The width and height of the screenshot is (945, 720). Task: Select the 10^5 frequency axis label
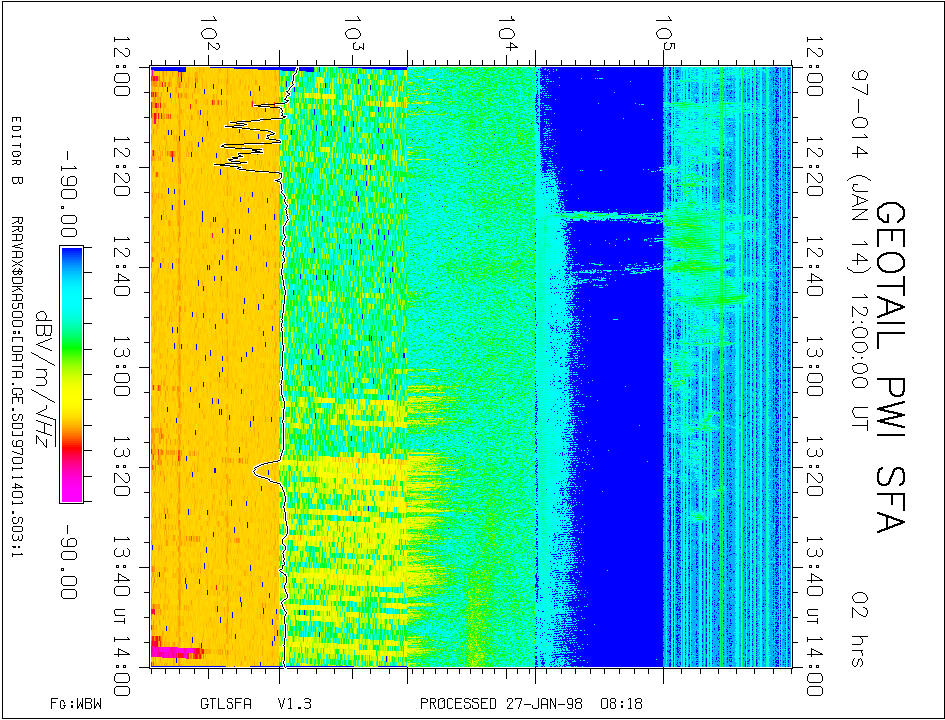(x=662, y=35)
